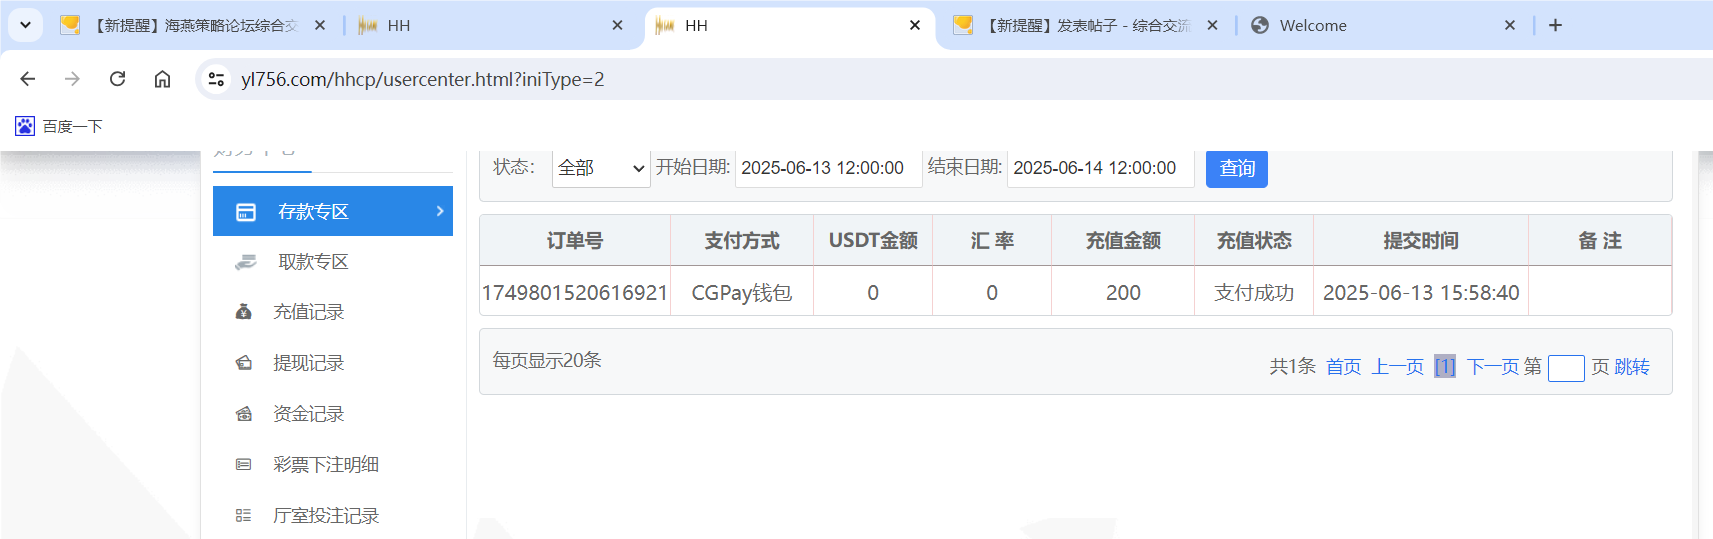The width and height of the screenshot is (1713, 539).
Task: Click the 支付方式 column header
Action: tap(742, 241)
